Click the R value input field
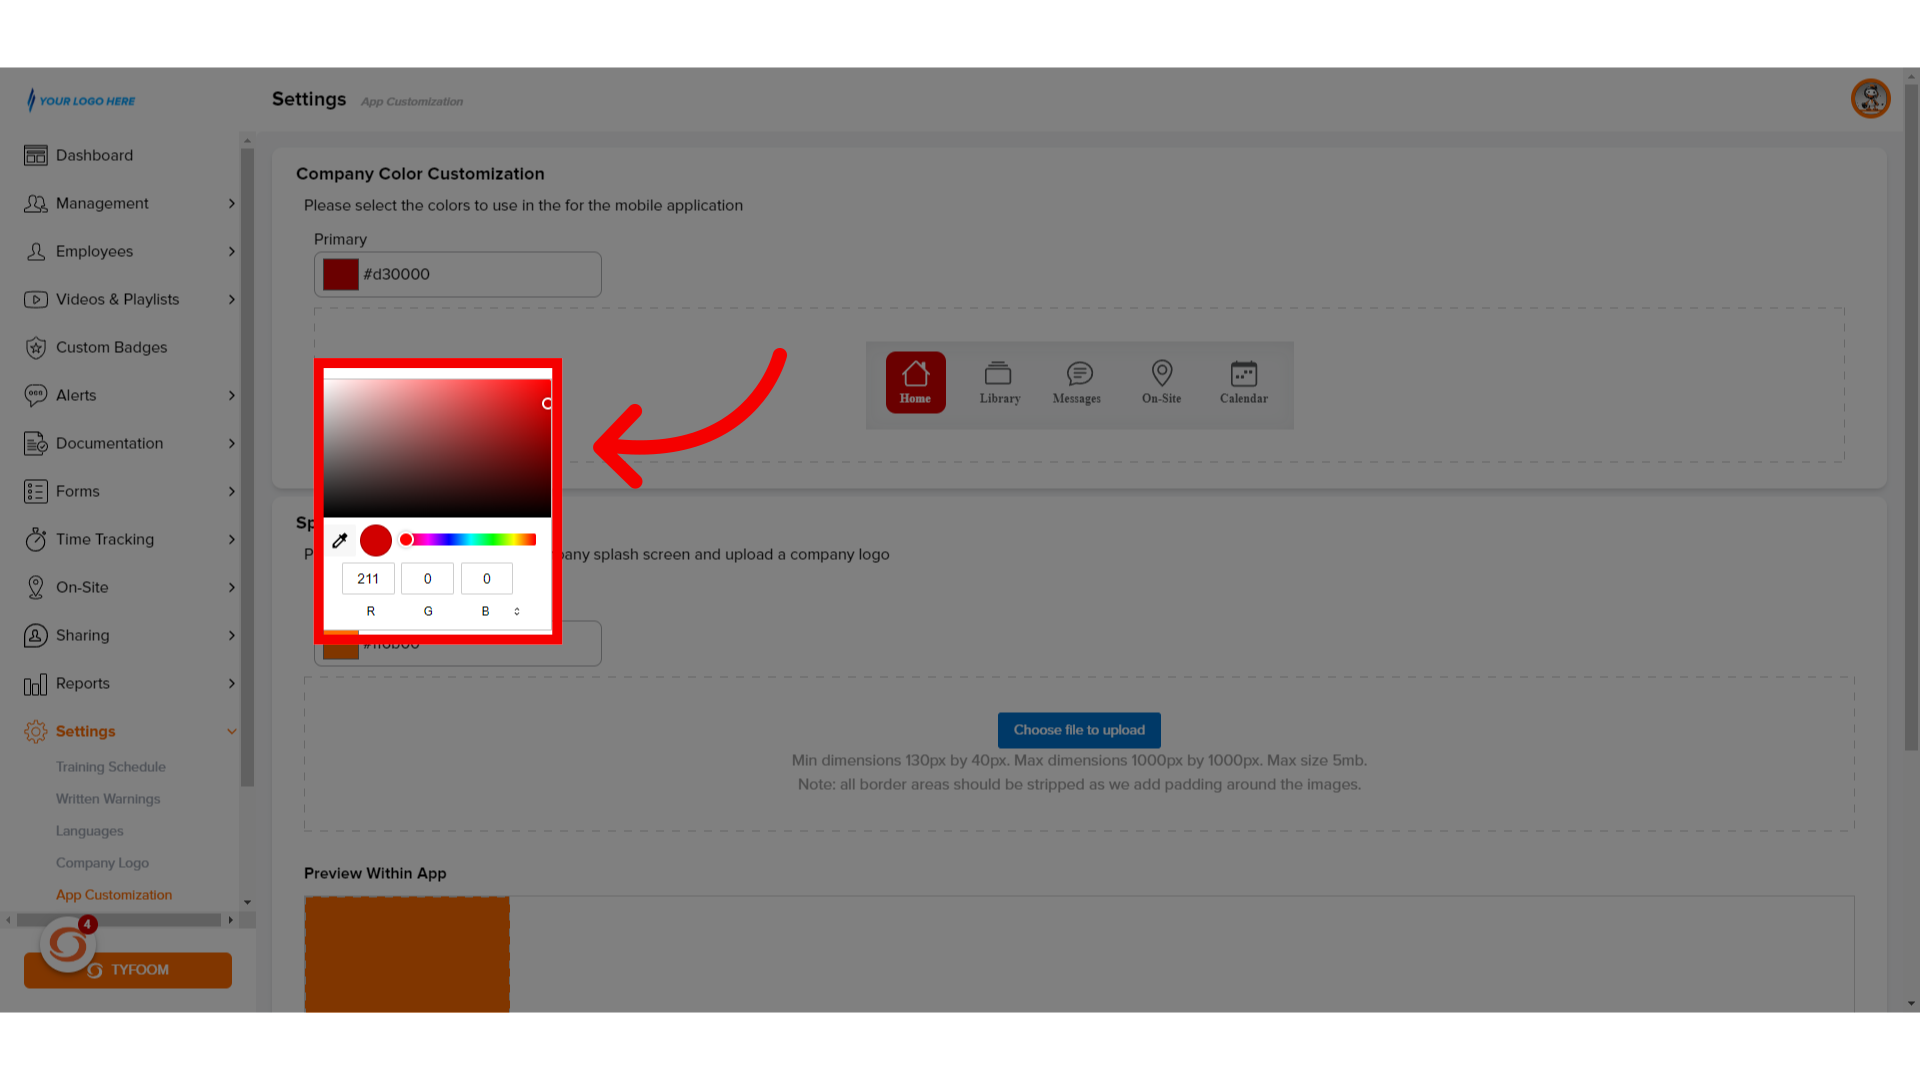 coord(369,578)
